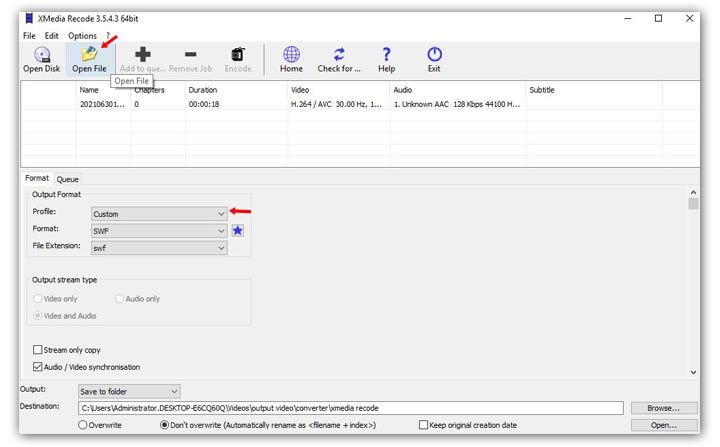Click the scroll down arrow in Format panel
Viewport: 720px width, 447px height.
pos(693,372)
